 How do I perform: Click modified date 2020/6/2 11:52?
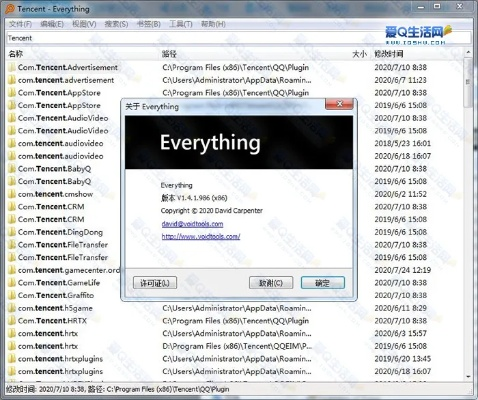tap(400, 194)
